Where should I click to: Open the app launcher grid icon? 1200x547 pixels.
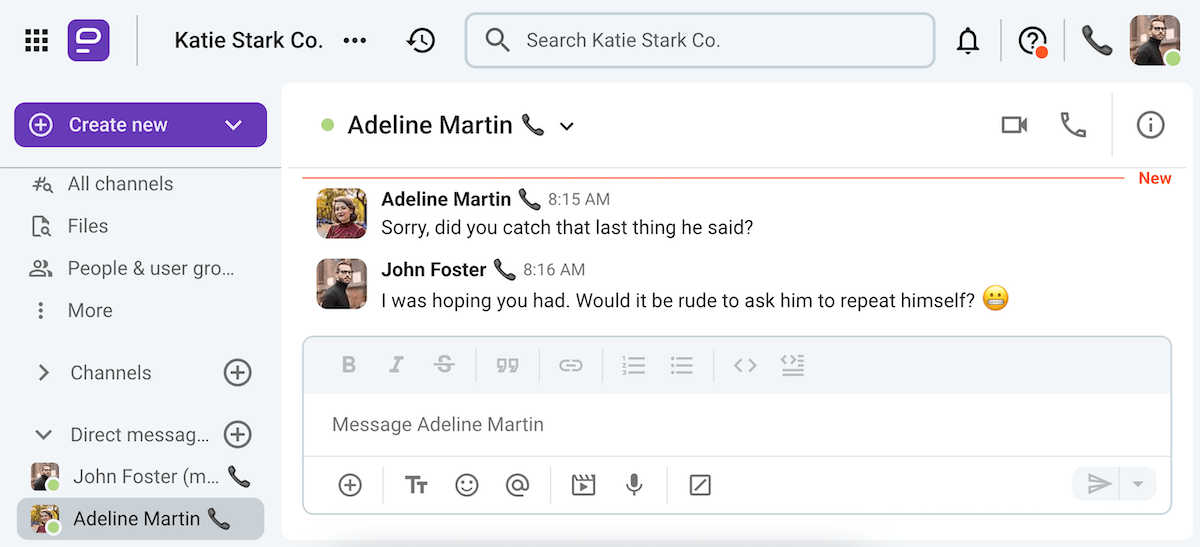click(x=37, y=40)
